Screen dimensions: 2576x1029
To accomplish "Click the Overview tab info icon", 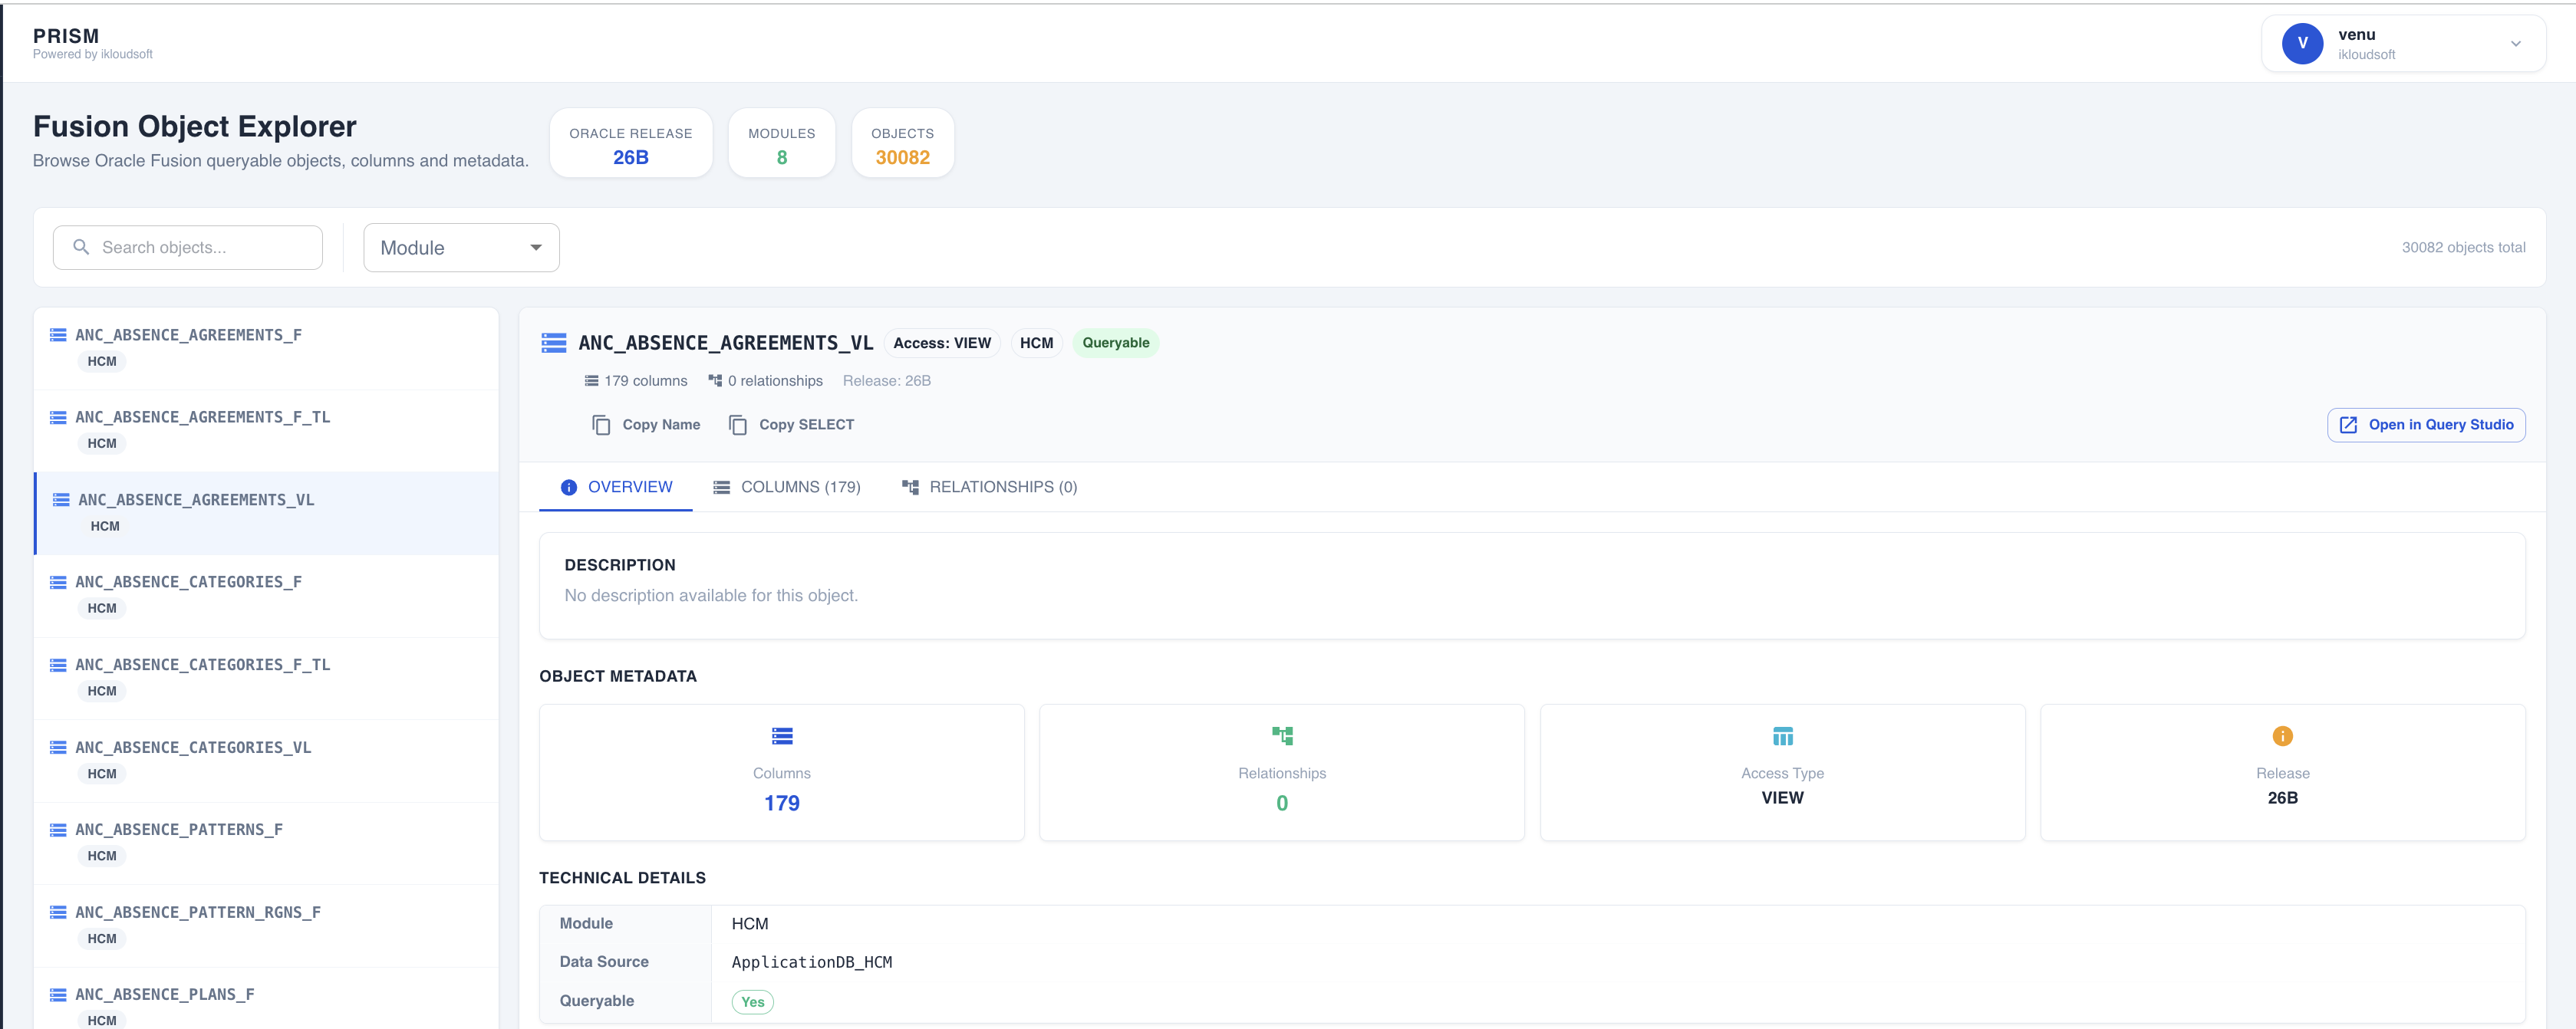I will coord(569,487).
